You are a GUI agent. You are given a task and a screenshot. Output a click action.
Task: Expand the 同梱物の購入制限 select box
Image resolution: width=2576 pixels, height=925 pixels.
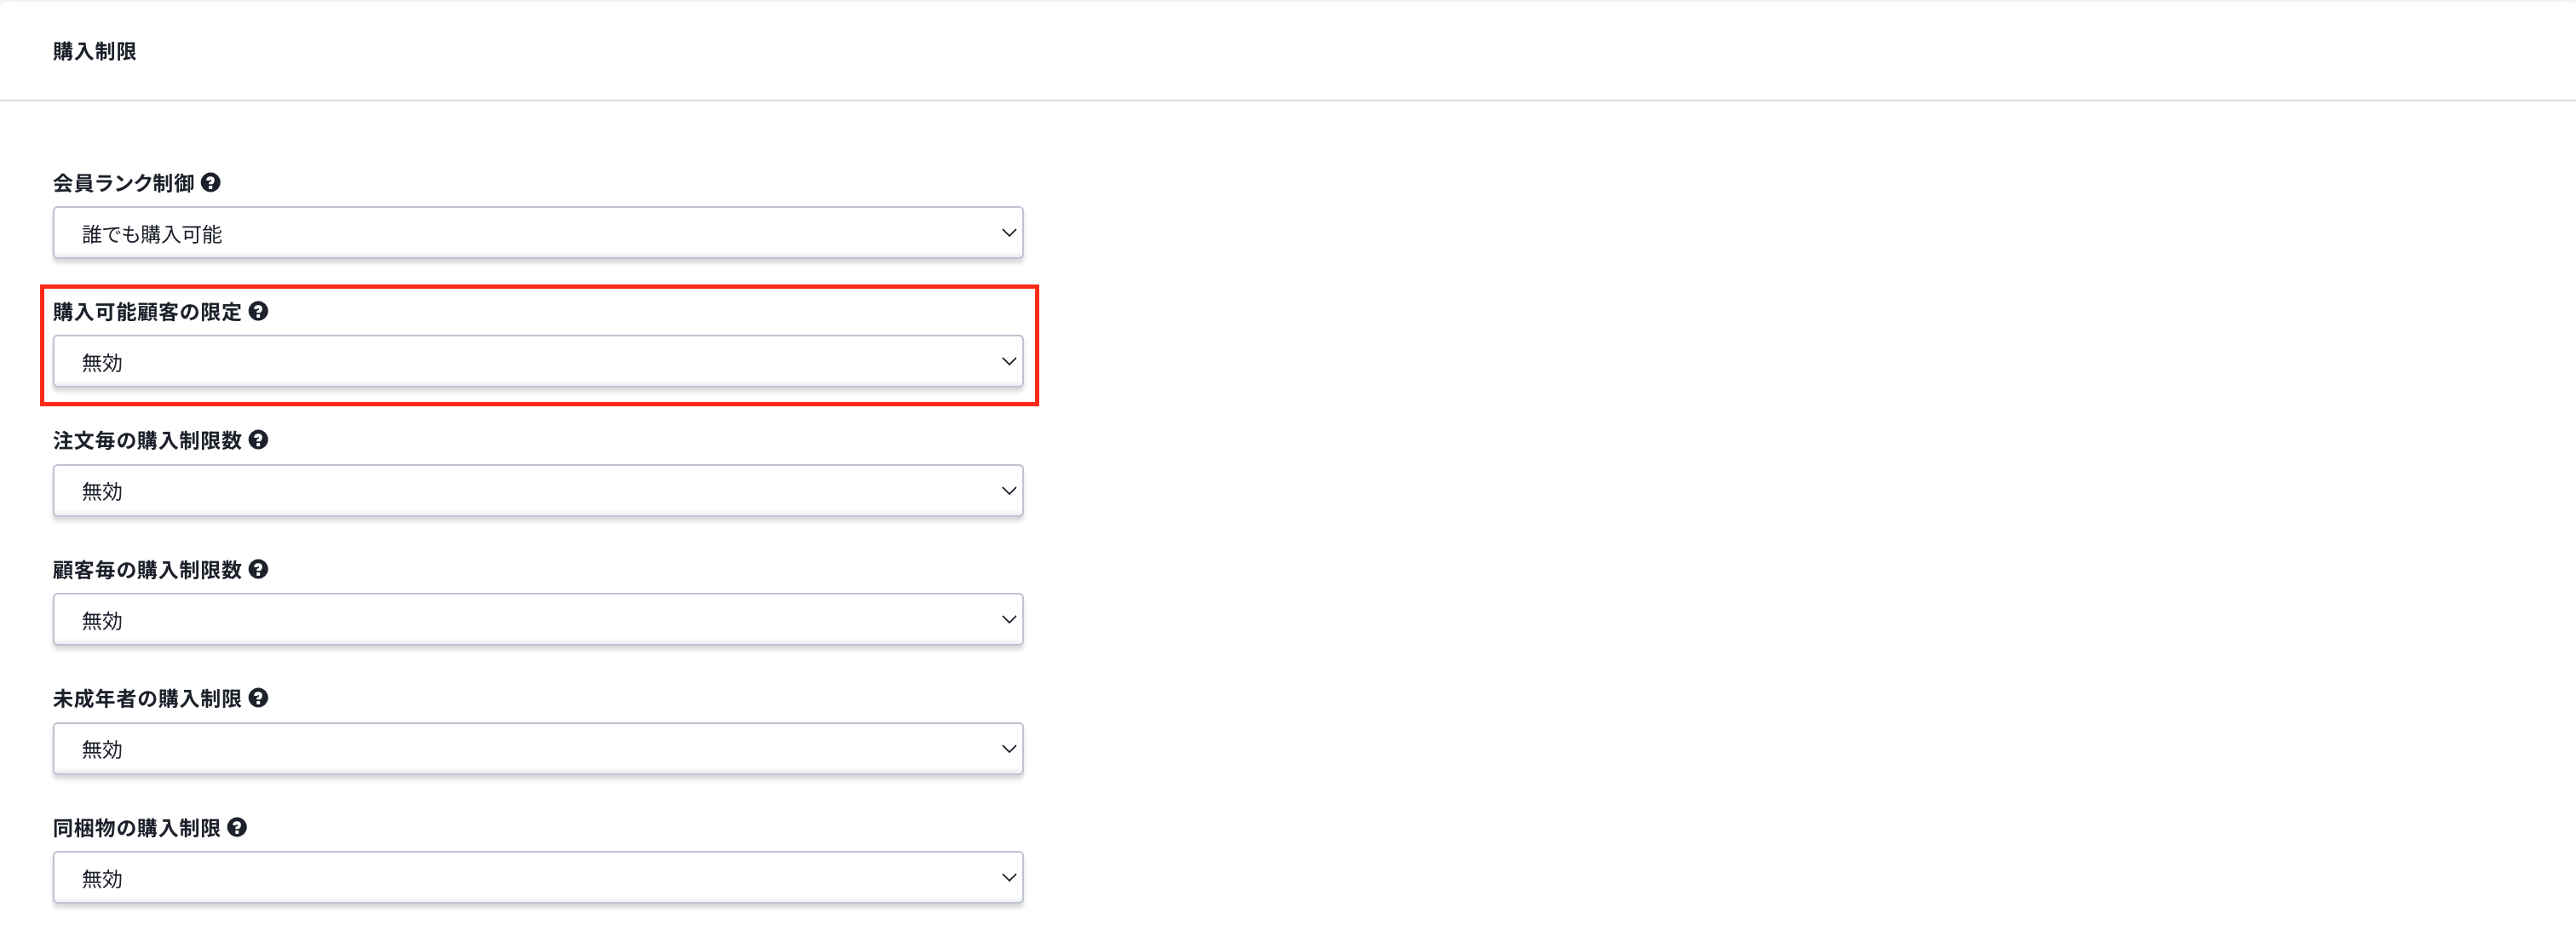tap(538, 878)
